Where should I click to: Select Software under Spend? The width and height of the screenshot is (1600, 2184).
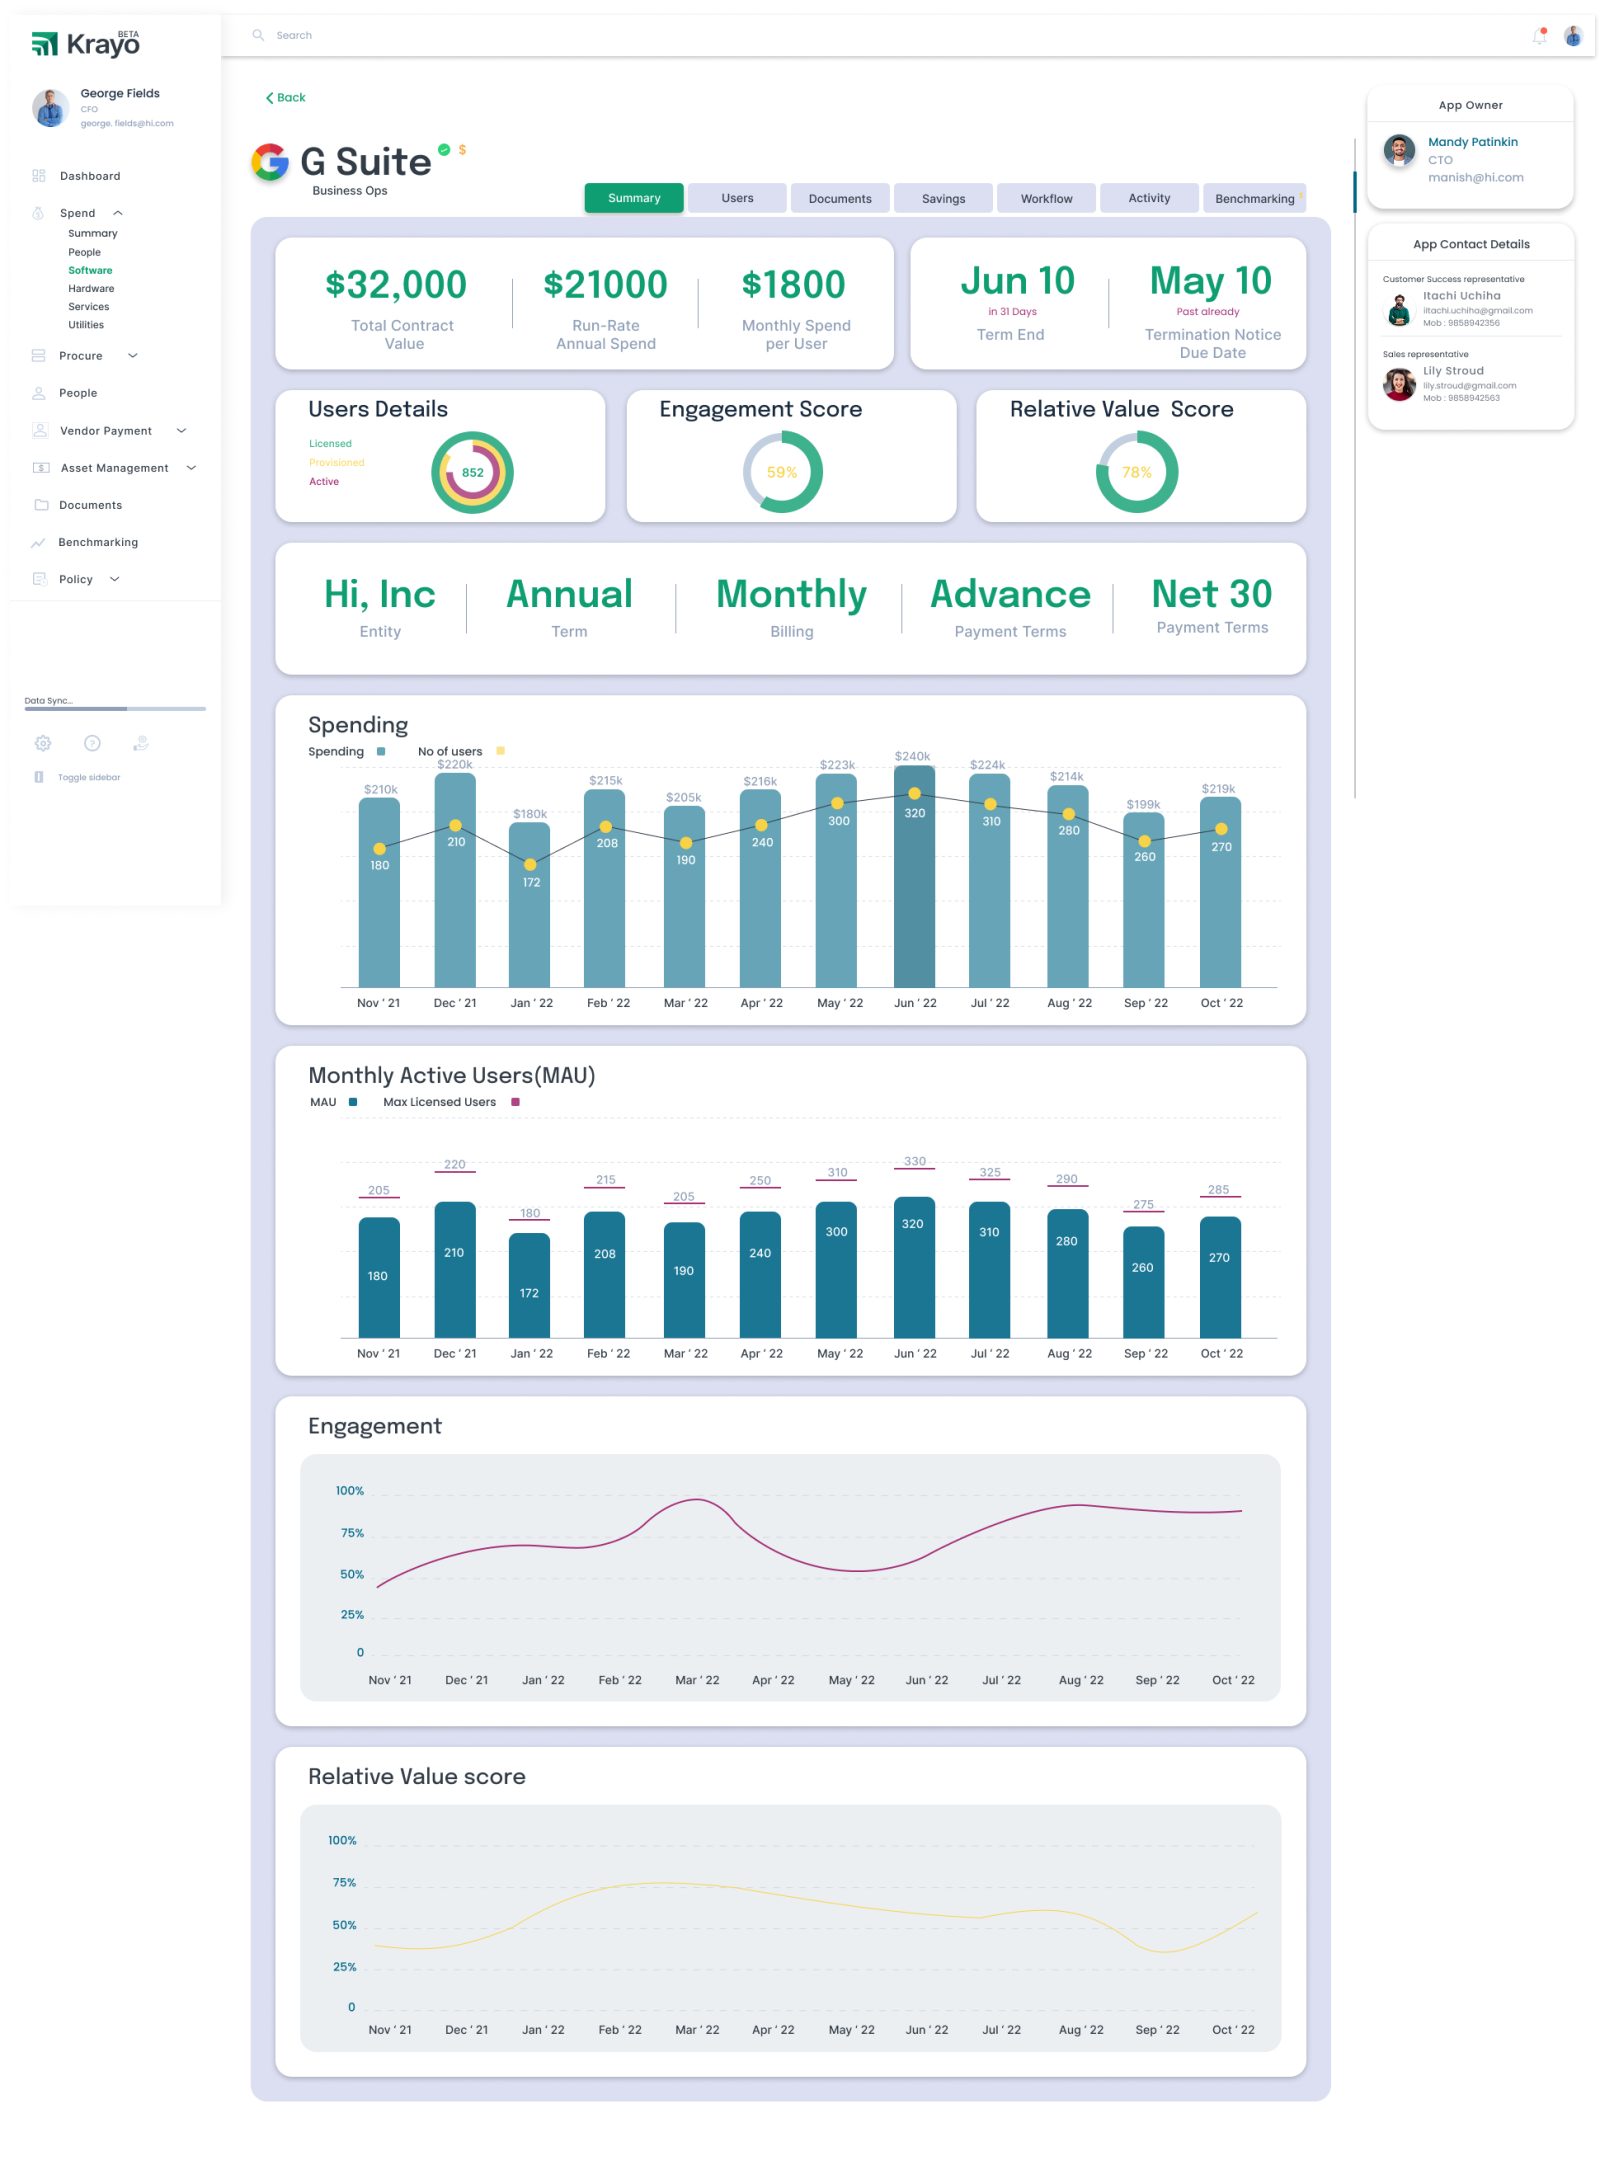(x=90, y=270)
